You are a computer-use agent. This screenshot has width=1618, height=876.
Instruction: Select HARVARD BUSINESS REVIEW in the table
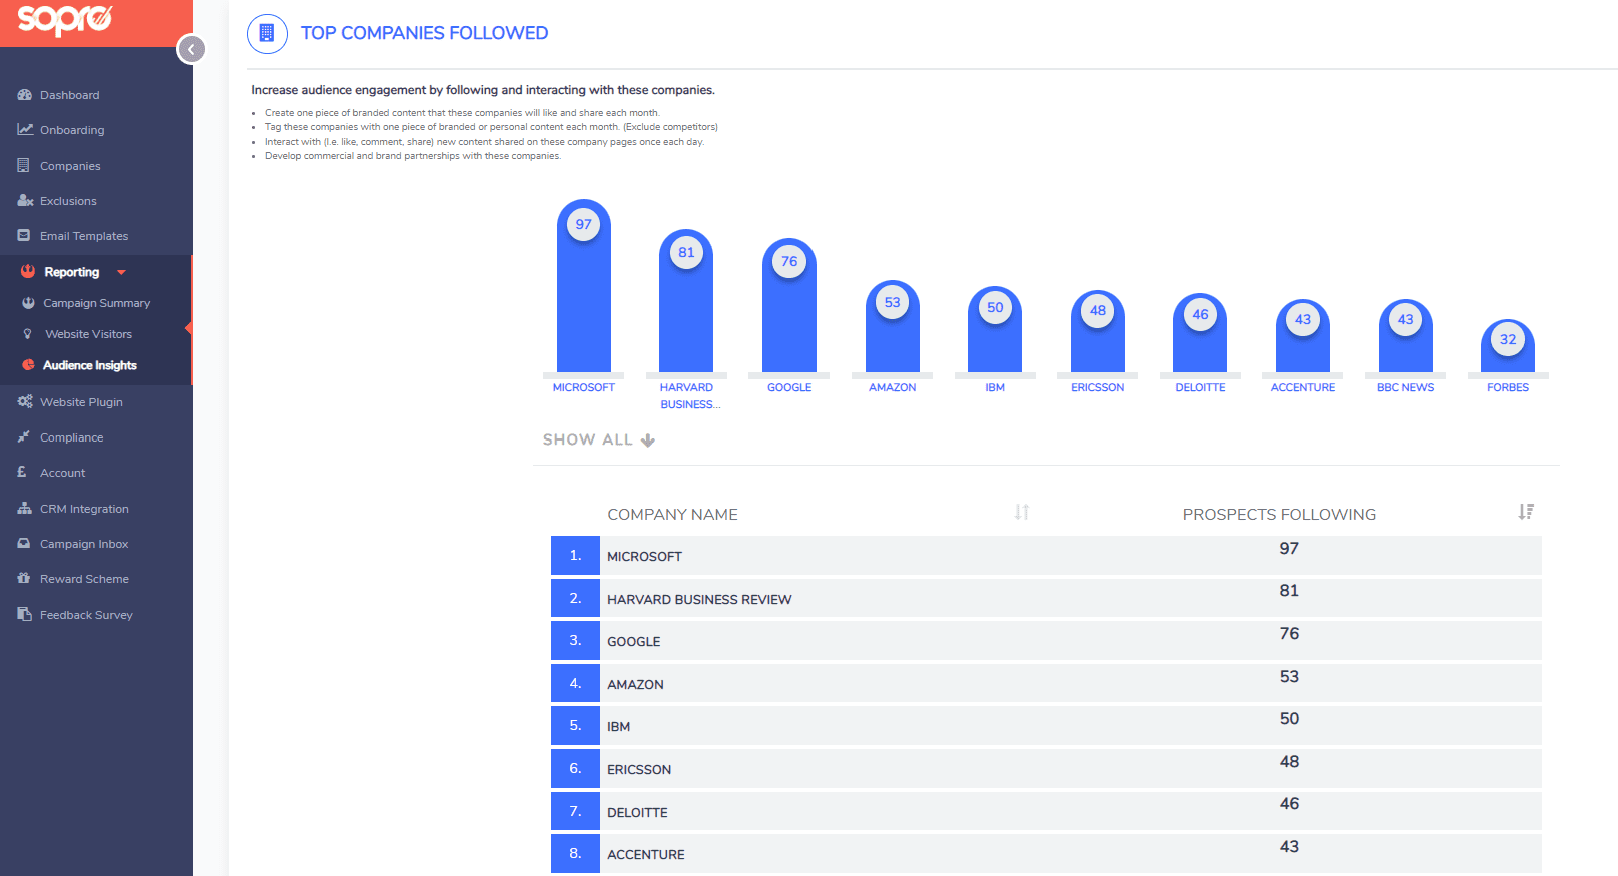699,600
